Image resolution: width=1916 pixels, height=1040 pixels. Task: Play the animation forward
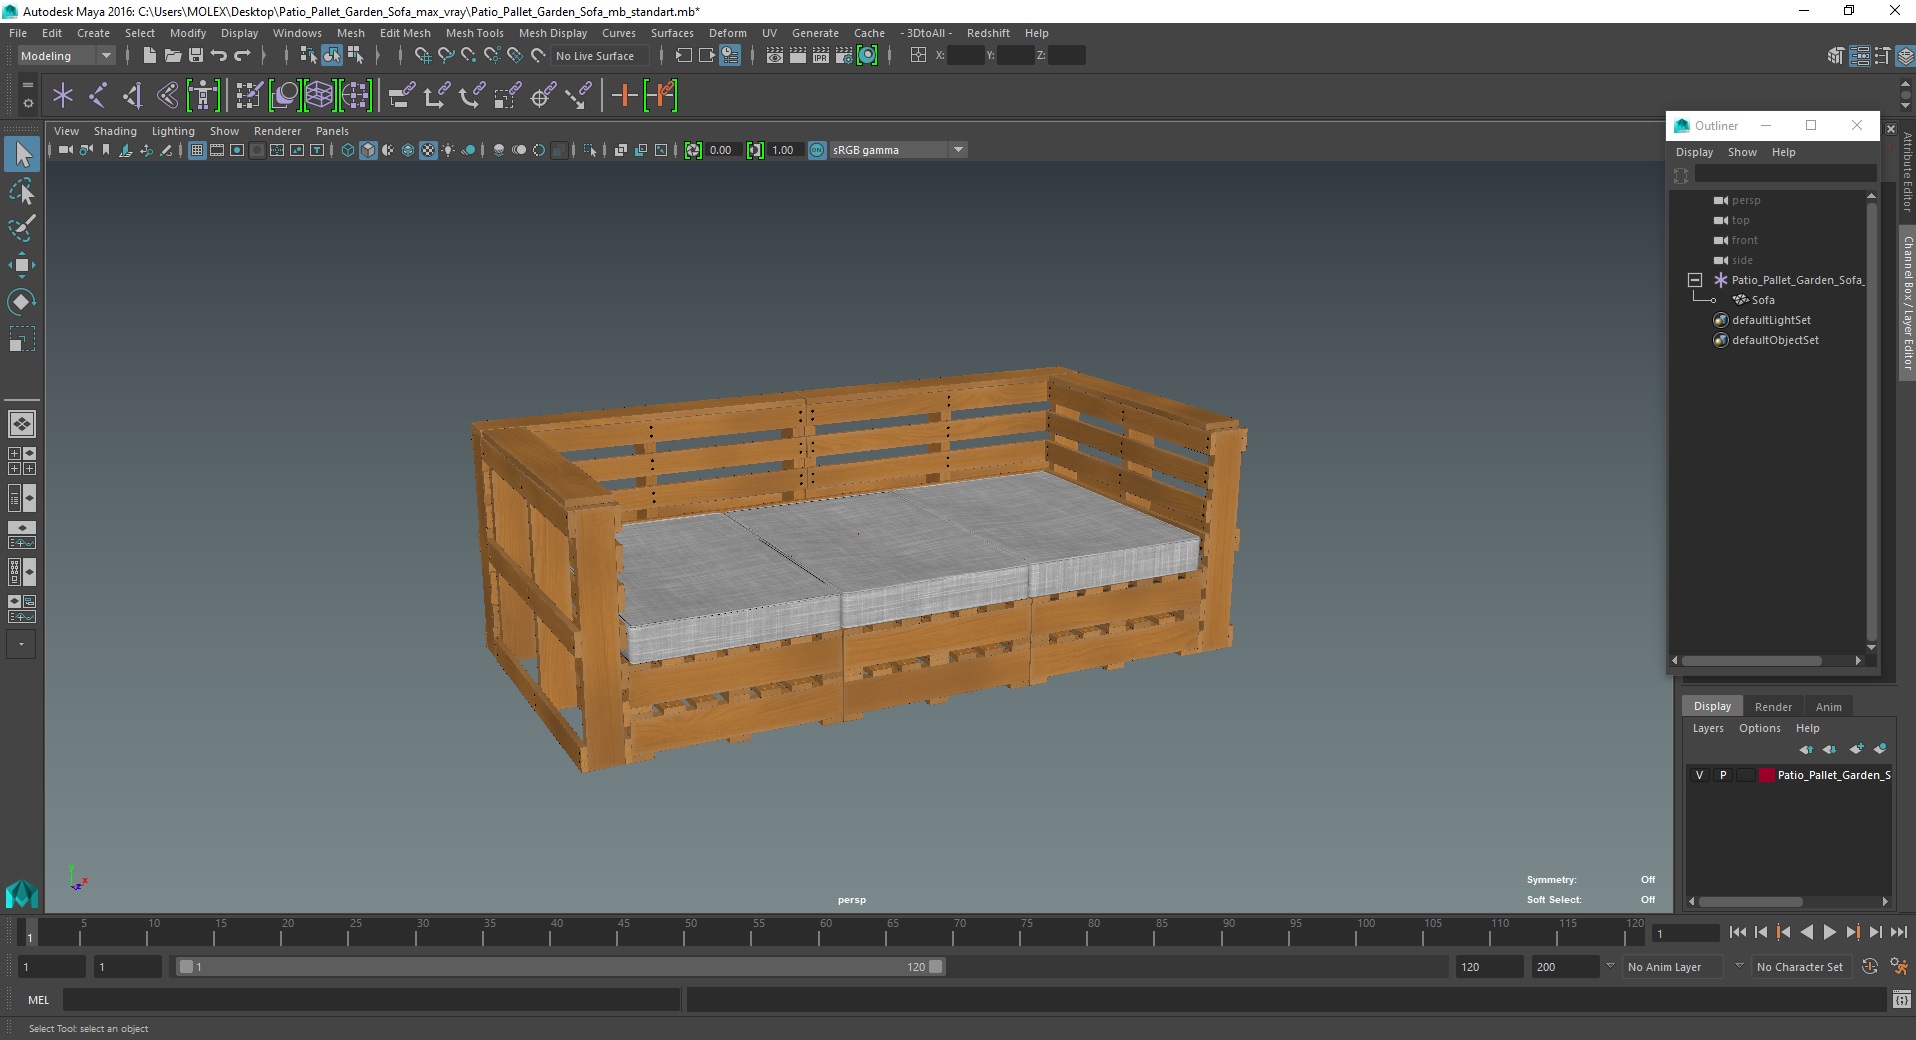1829,932
